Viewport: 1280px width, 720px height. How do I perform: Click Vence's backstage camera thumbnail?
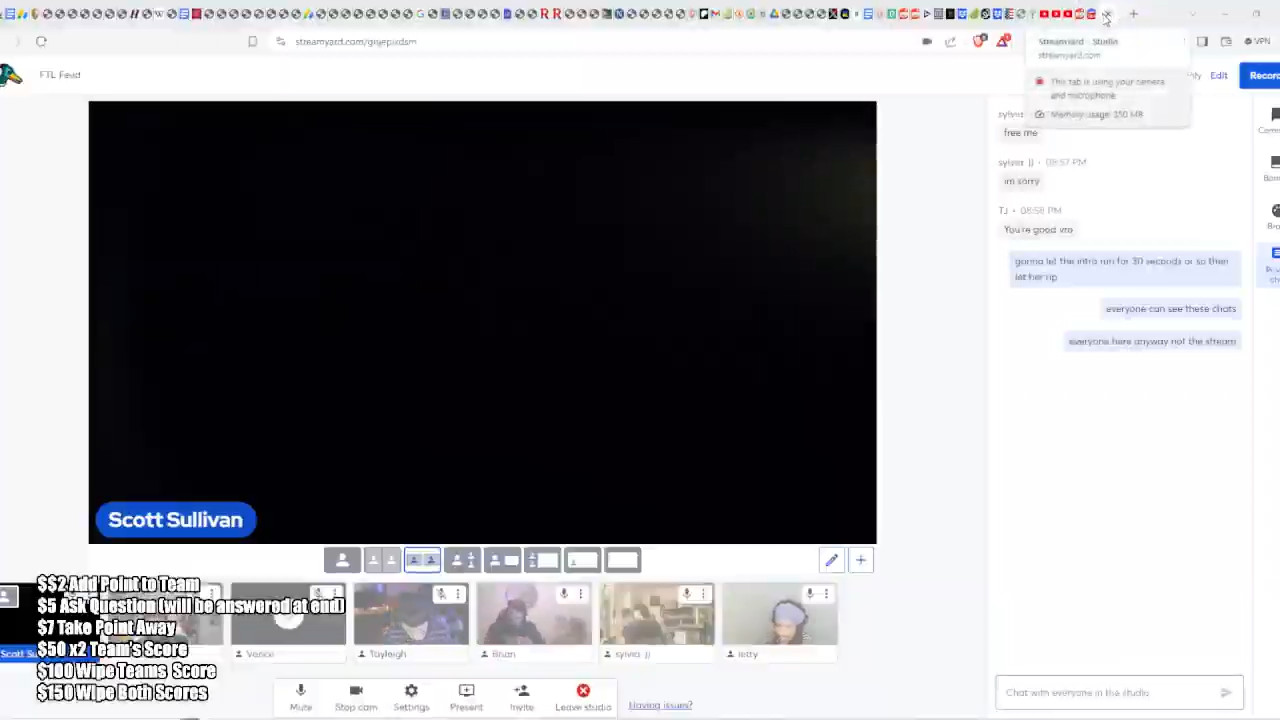point(288,615)
